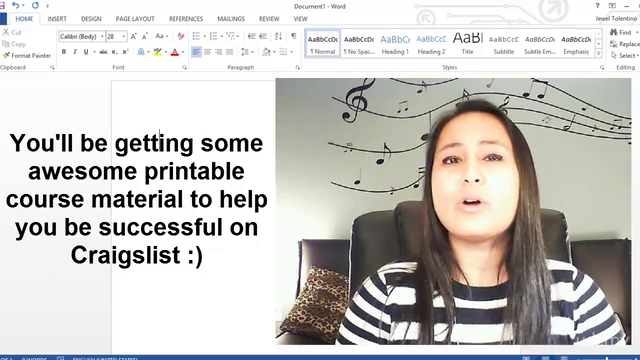Click the Change Case Aa icon

click(x=160, y=36)
